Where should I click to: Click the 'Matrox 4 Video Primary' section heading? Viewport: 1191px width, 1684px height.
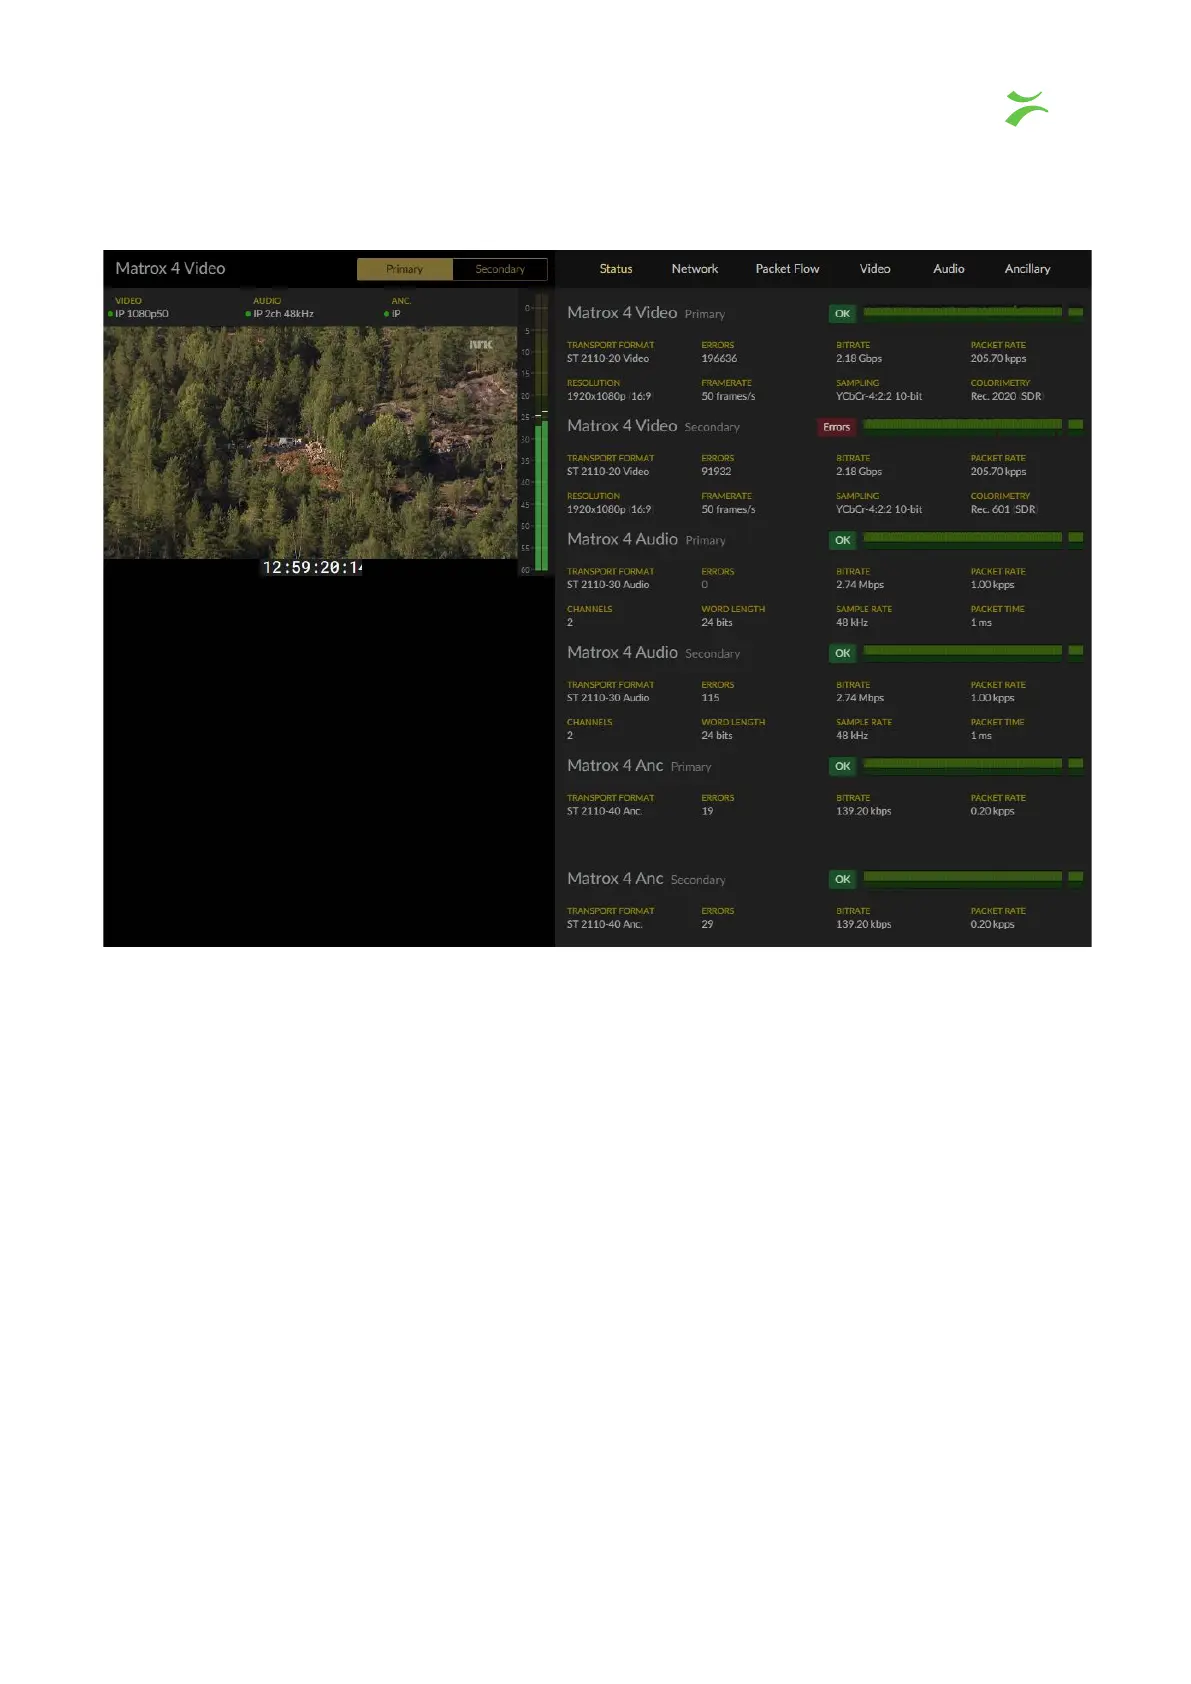point(646,313)
